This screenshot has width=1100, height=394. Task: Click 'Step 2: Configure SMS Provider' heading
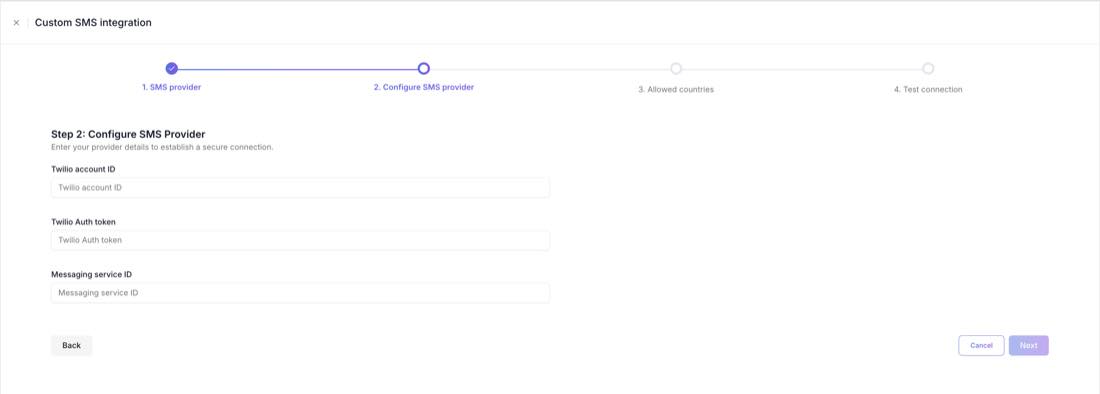[x=128, y=134]
